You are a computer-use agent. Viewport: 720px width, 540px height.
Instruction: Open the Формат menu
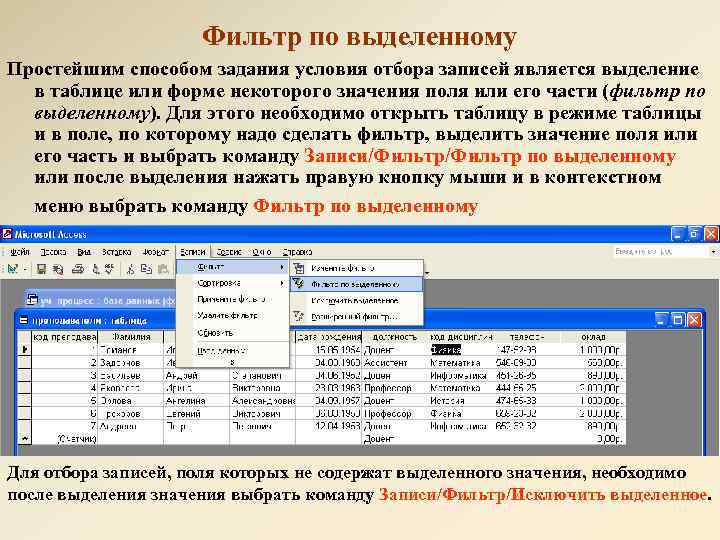[155, 252]
